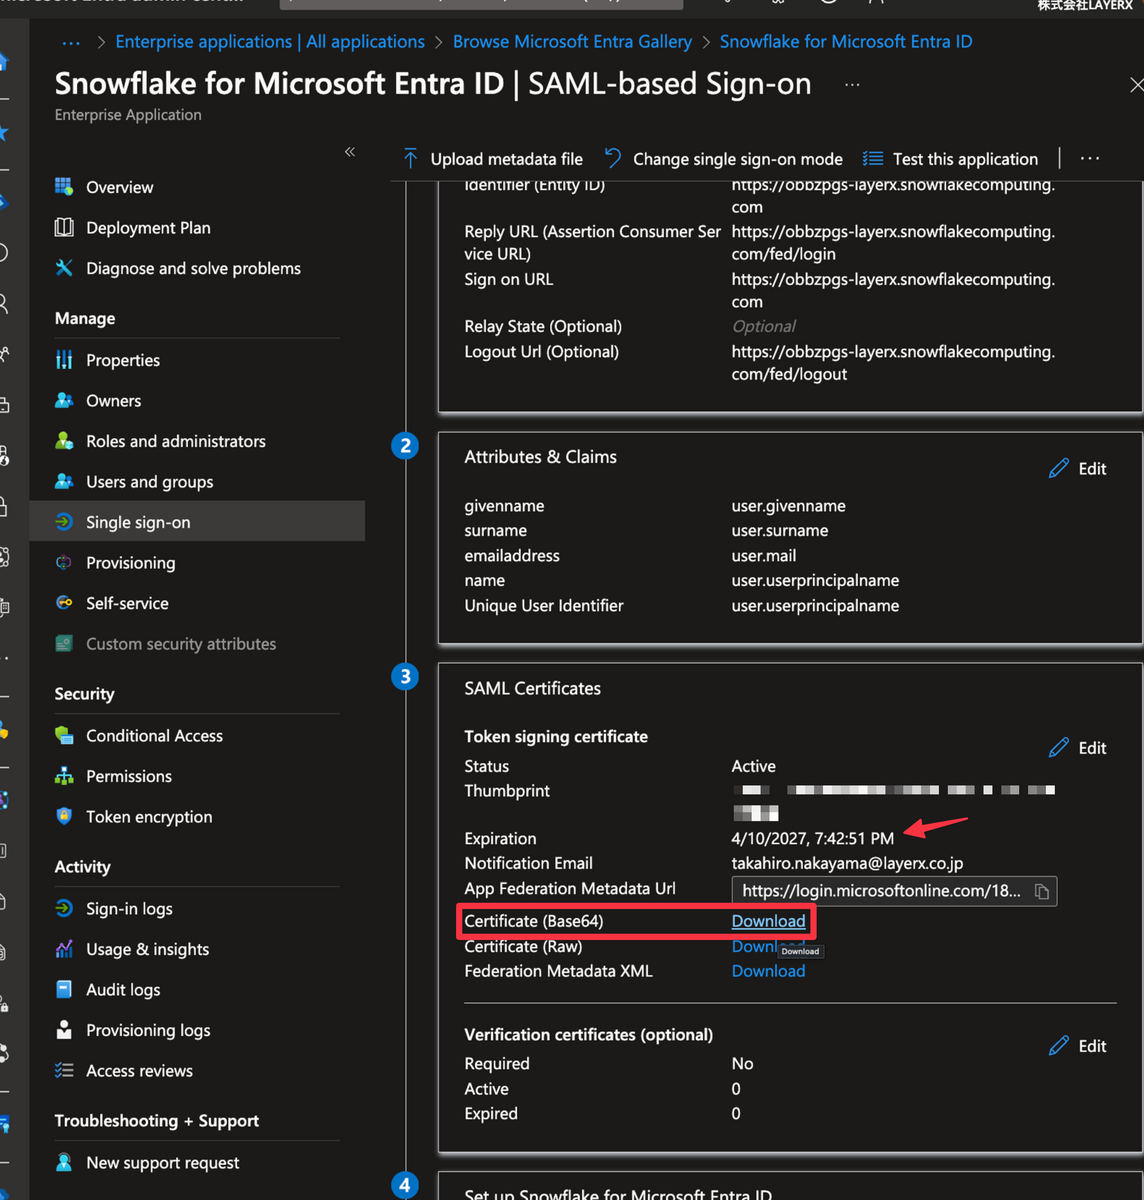
Task: Click the Diagnose and solve problems wrench icon
Action: pos(64,268)
